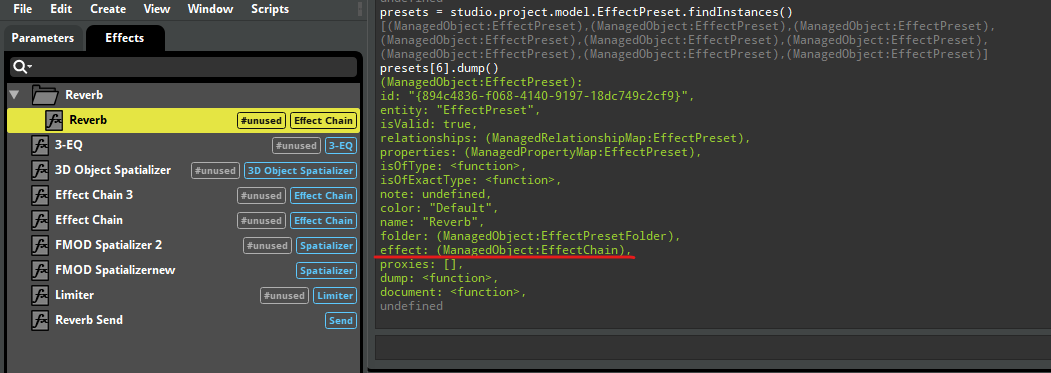Viewport: 1051px width, 373px height.
Task: Open the Window menu
Action: click(210, 9)
